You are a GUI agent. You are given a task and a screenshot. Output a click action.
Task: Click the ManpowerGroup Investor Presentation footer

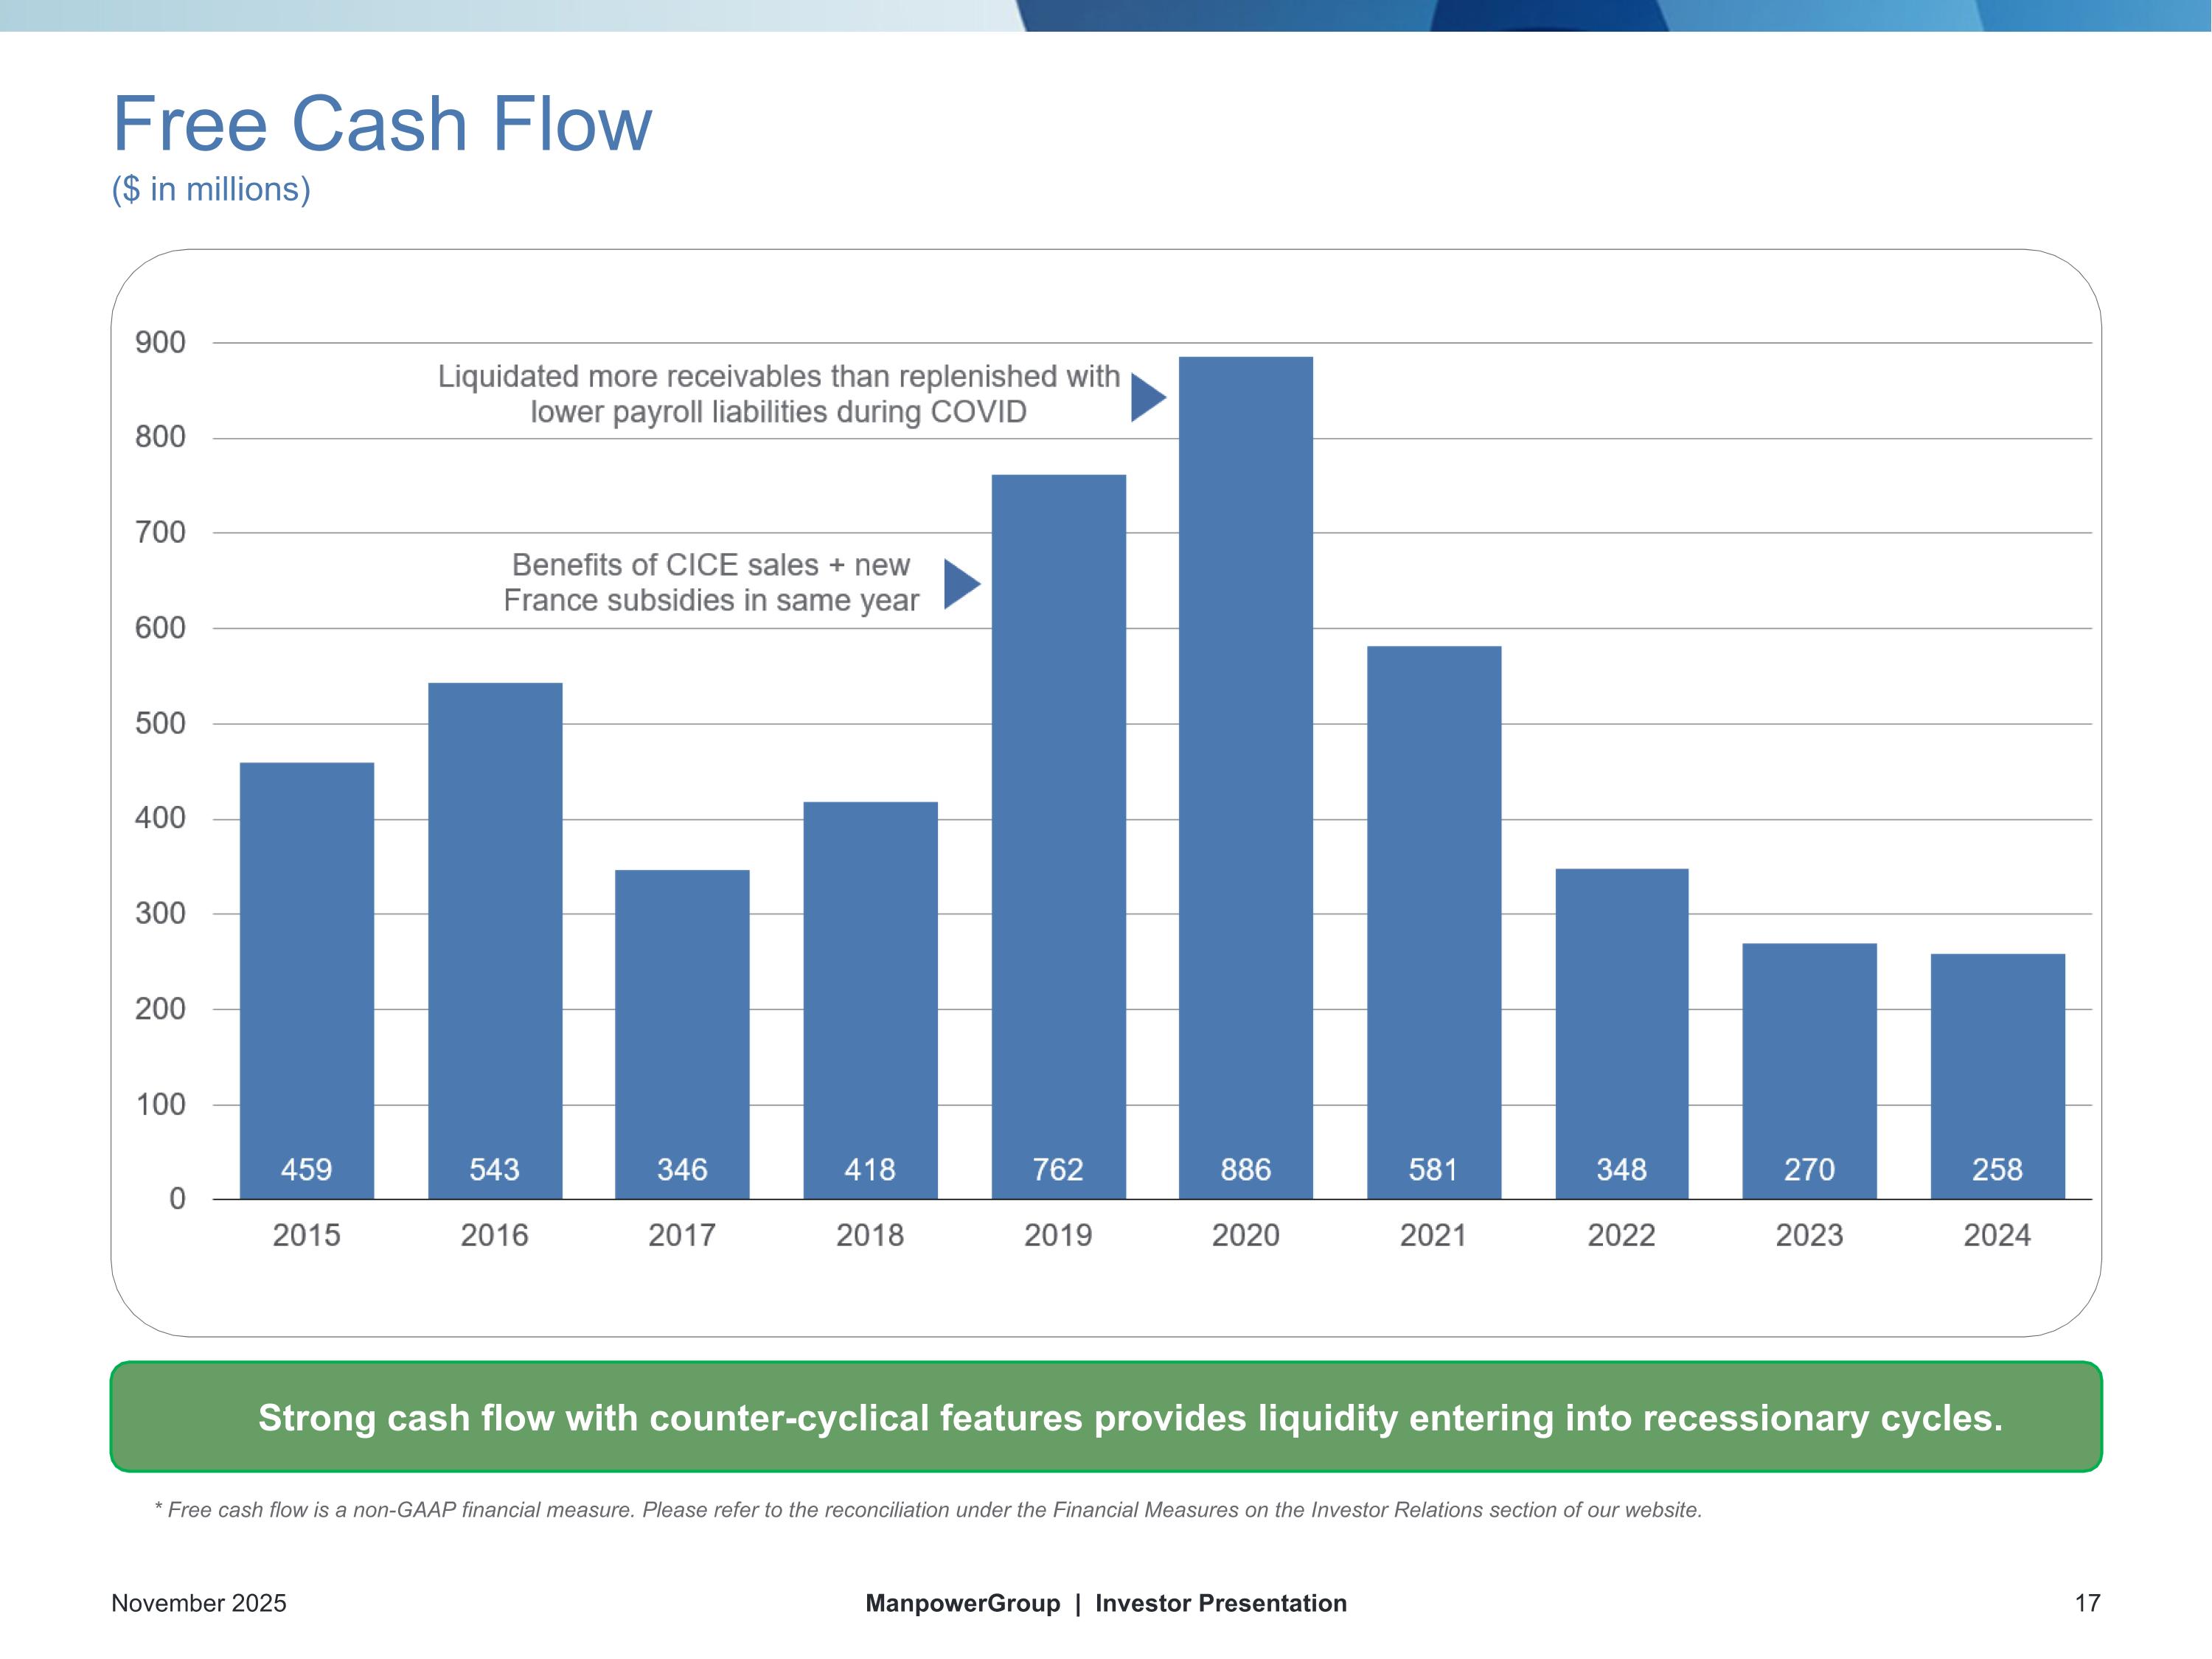(x=1105, y=1603)
